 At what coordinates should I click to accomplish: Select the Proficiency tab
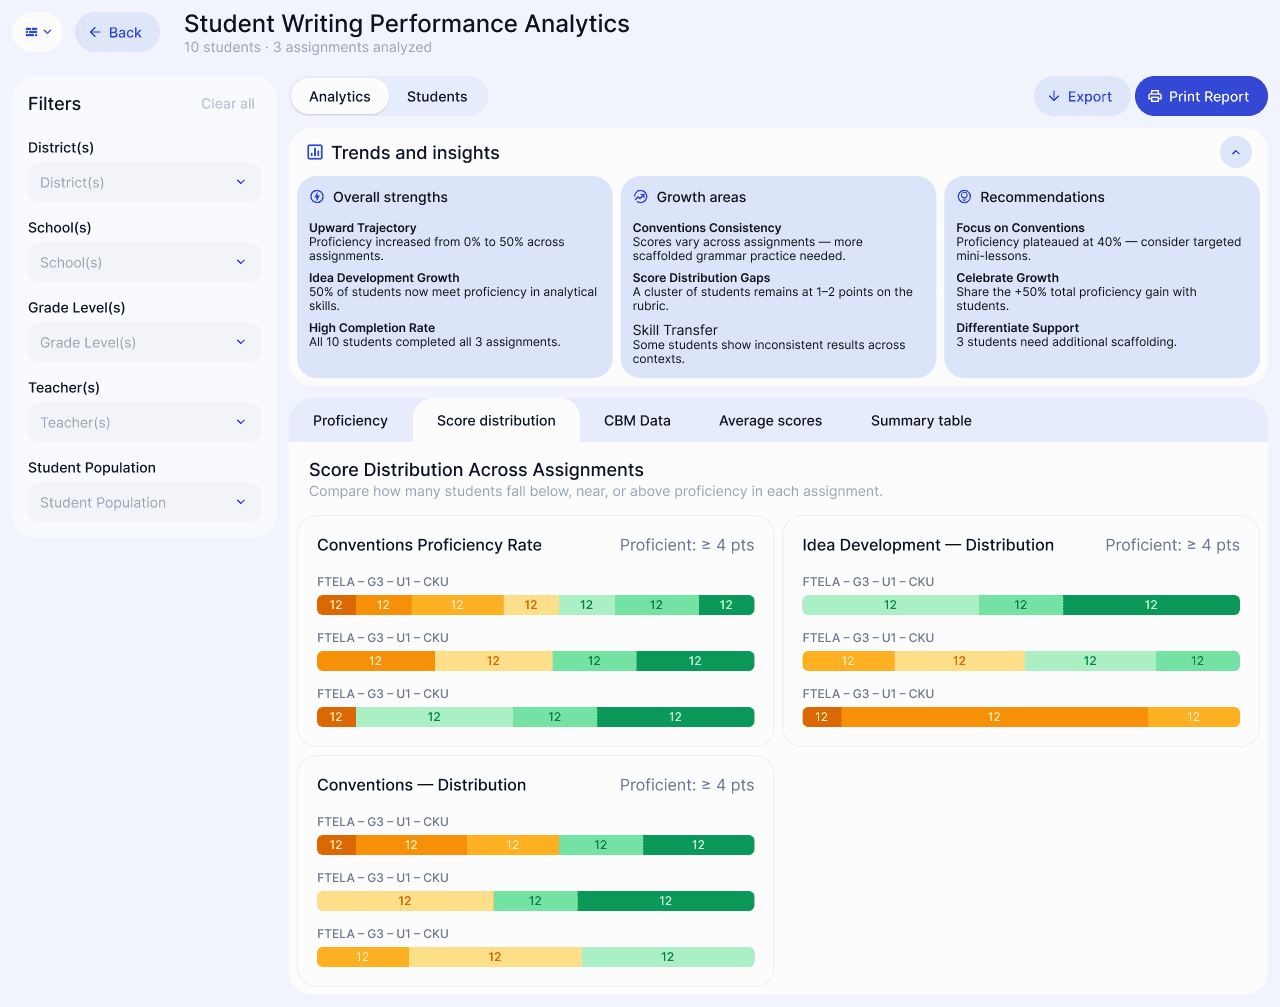pyautogui.click(x=350, y=420)
